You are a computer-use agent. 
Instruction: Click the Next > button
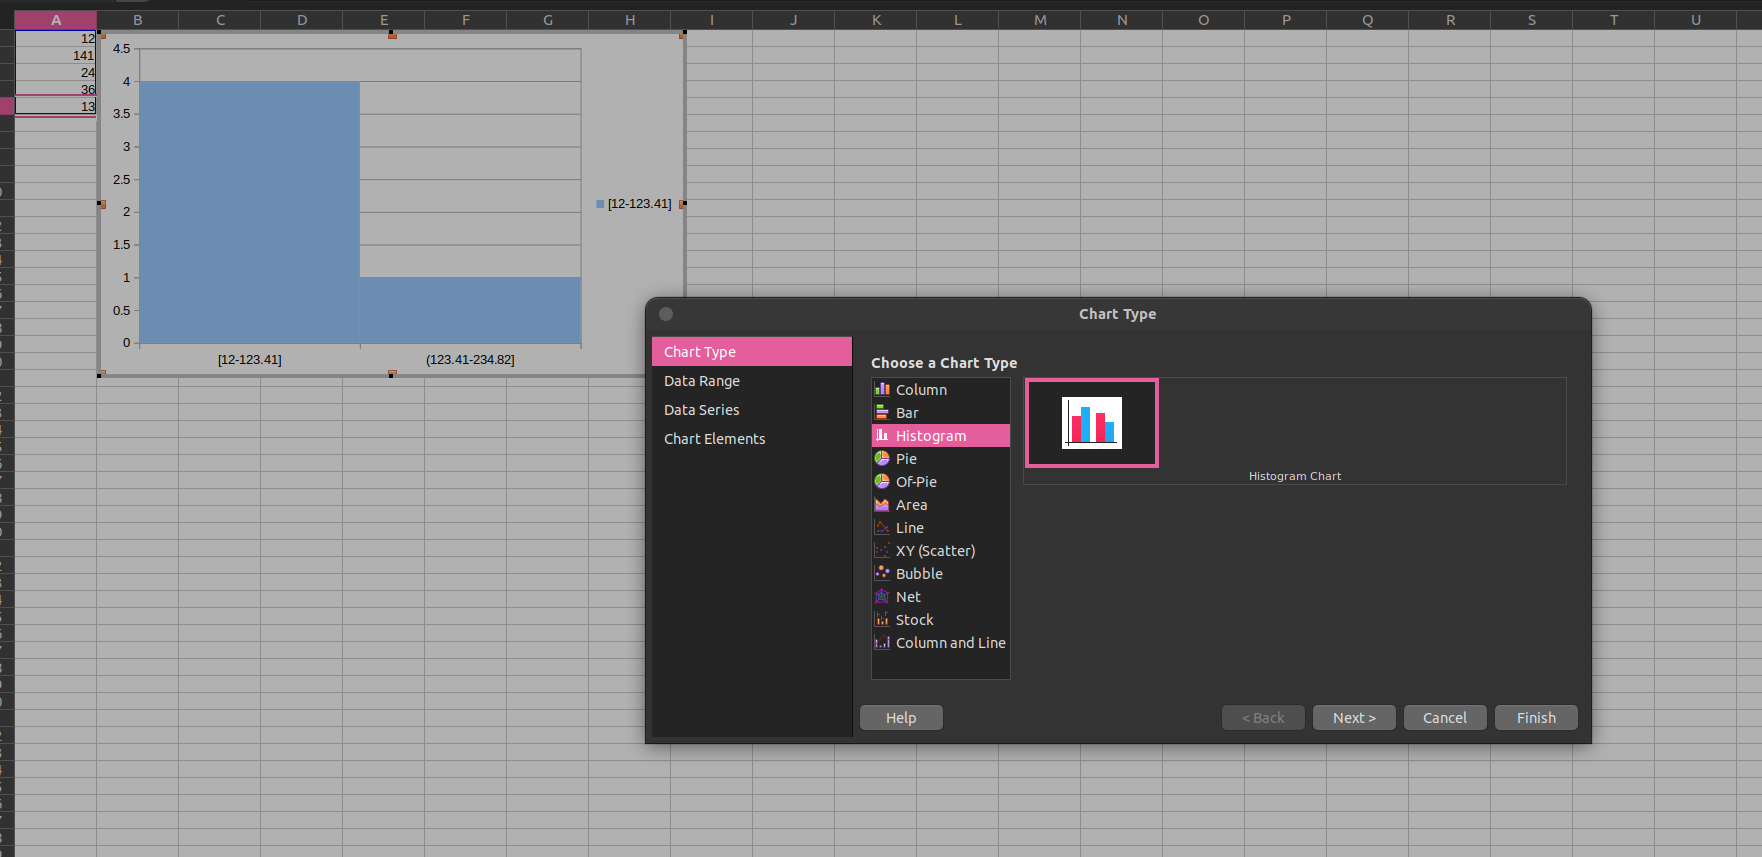coord(1354,718)
